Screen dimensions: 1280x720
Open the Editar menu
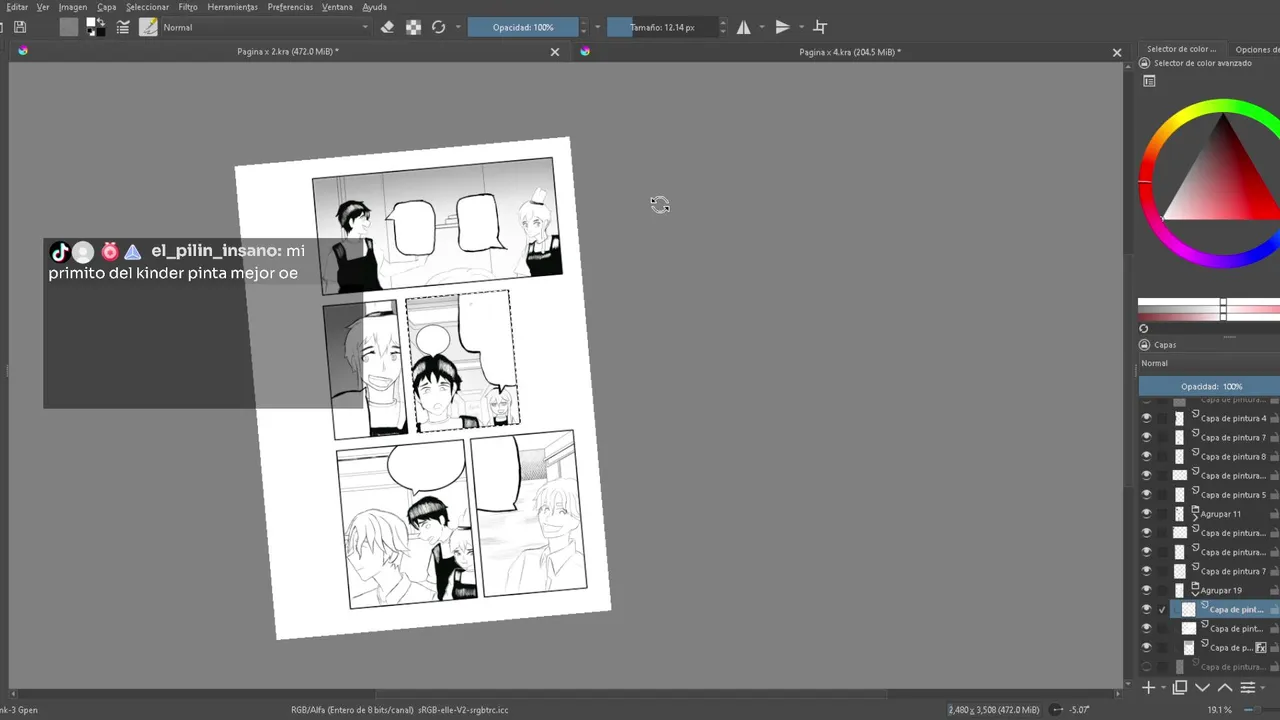click(x=17, y=7)
